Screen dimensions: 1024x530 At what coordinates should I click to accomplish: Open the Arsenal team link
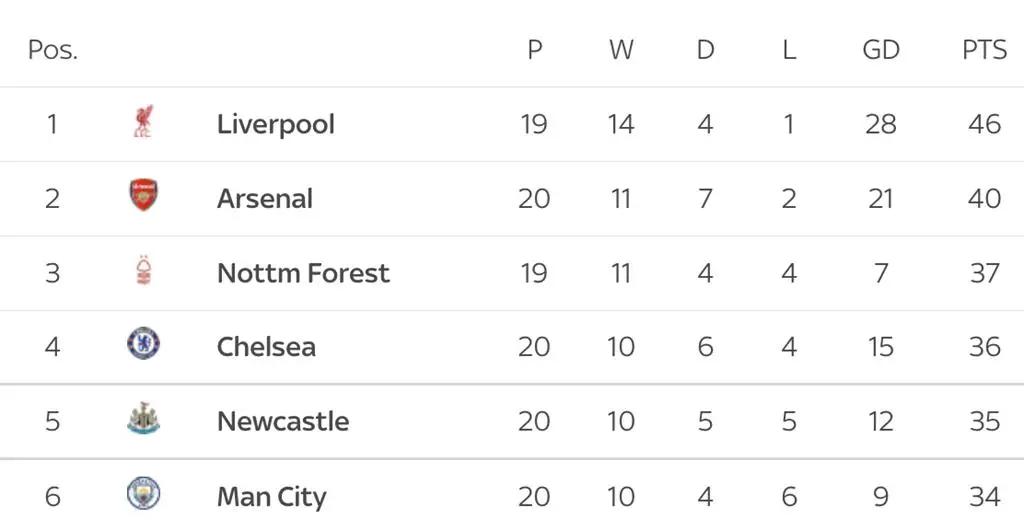pyautogui.click(x=264, y=198)
